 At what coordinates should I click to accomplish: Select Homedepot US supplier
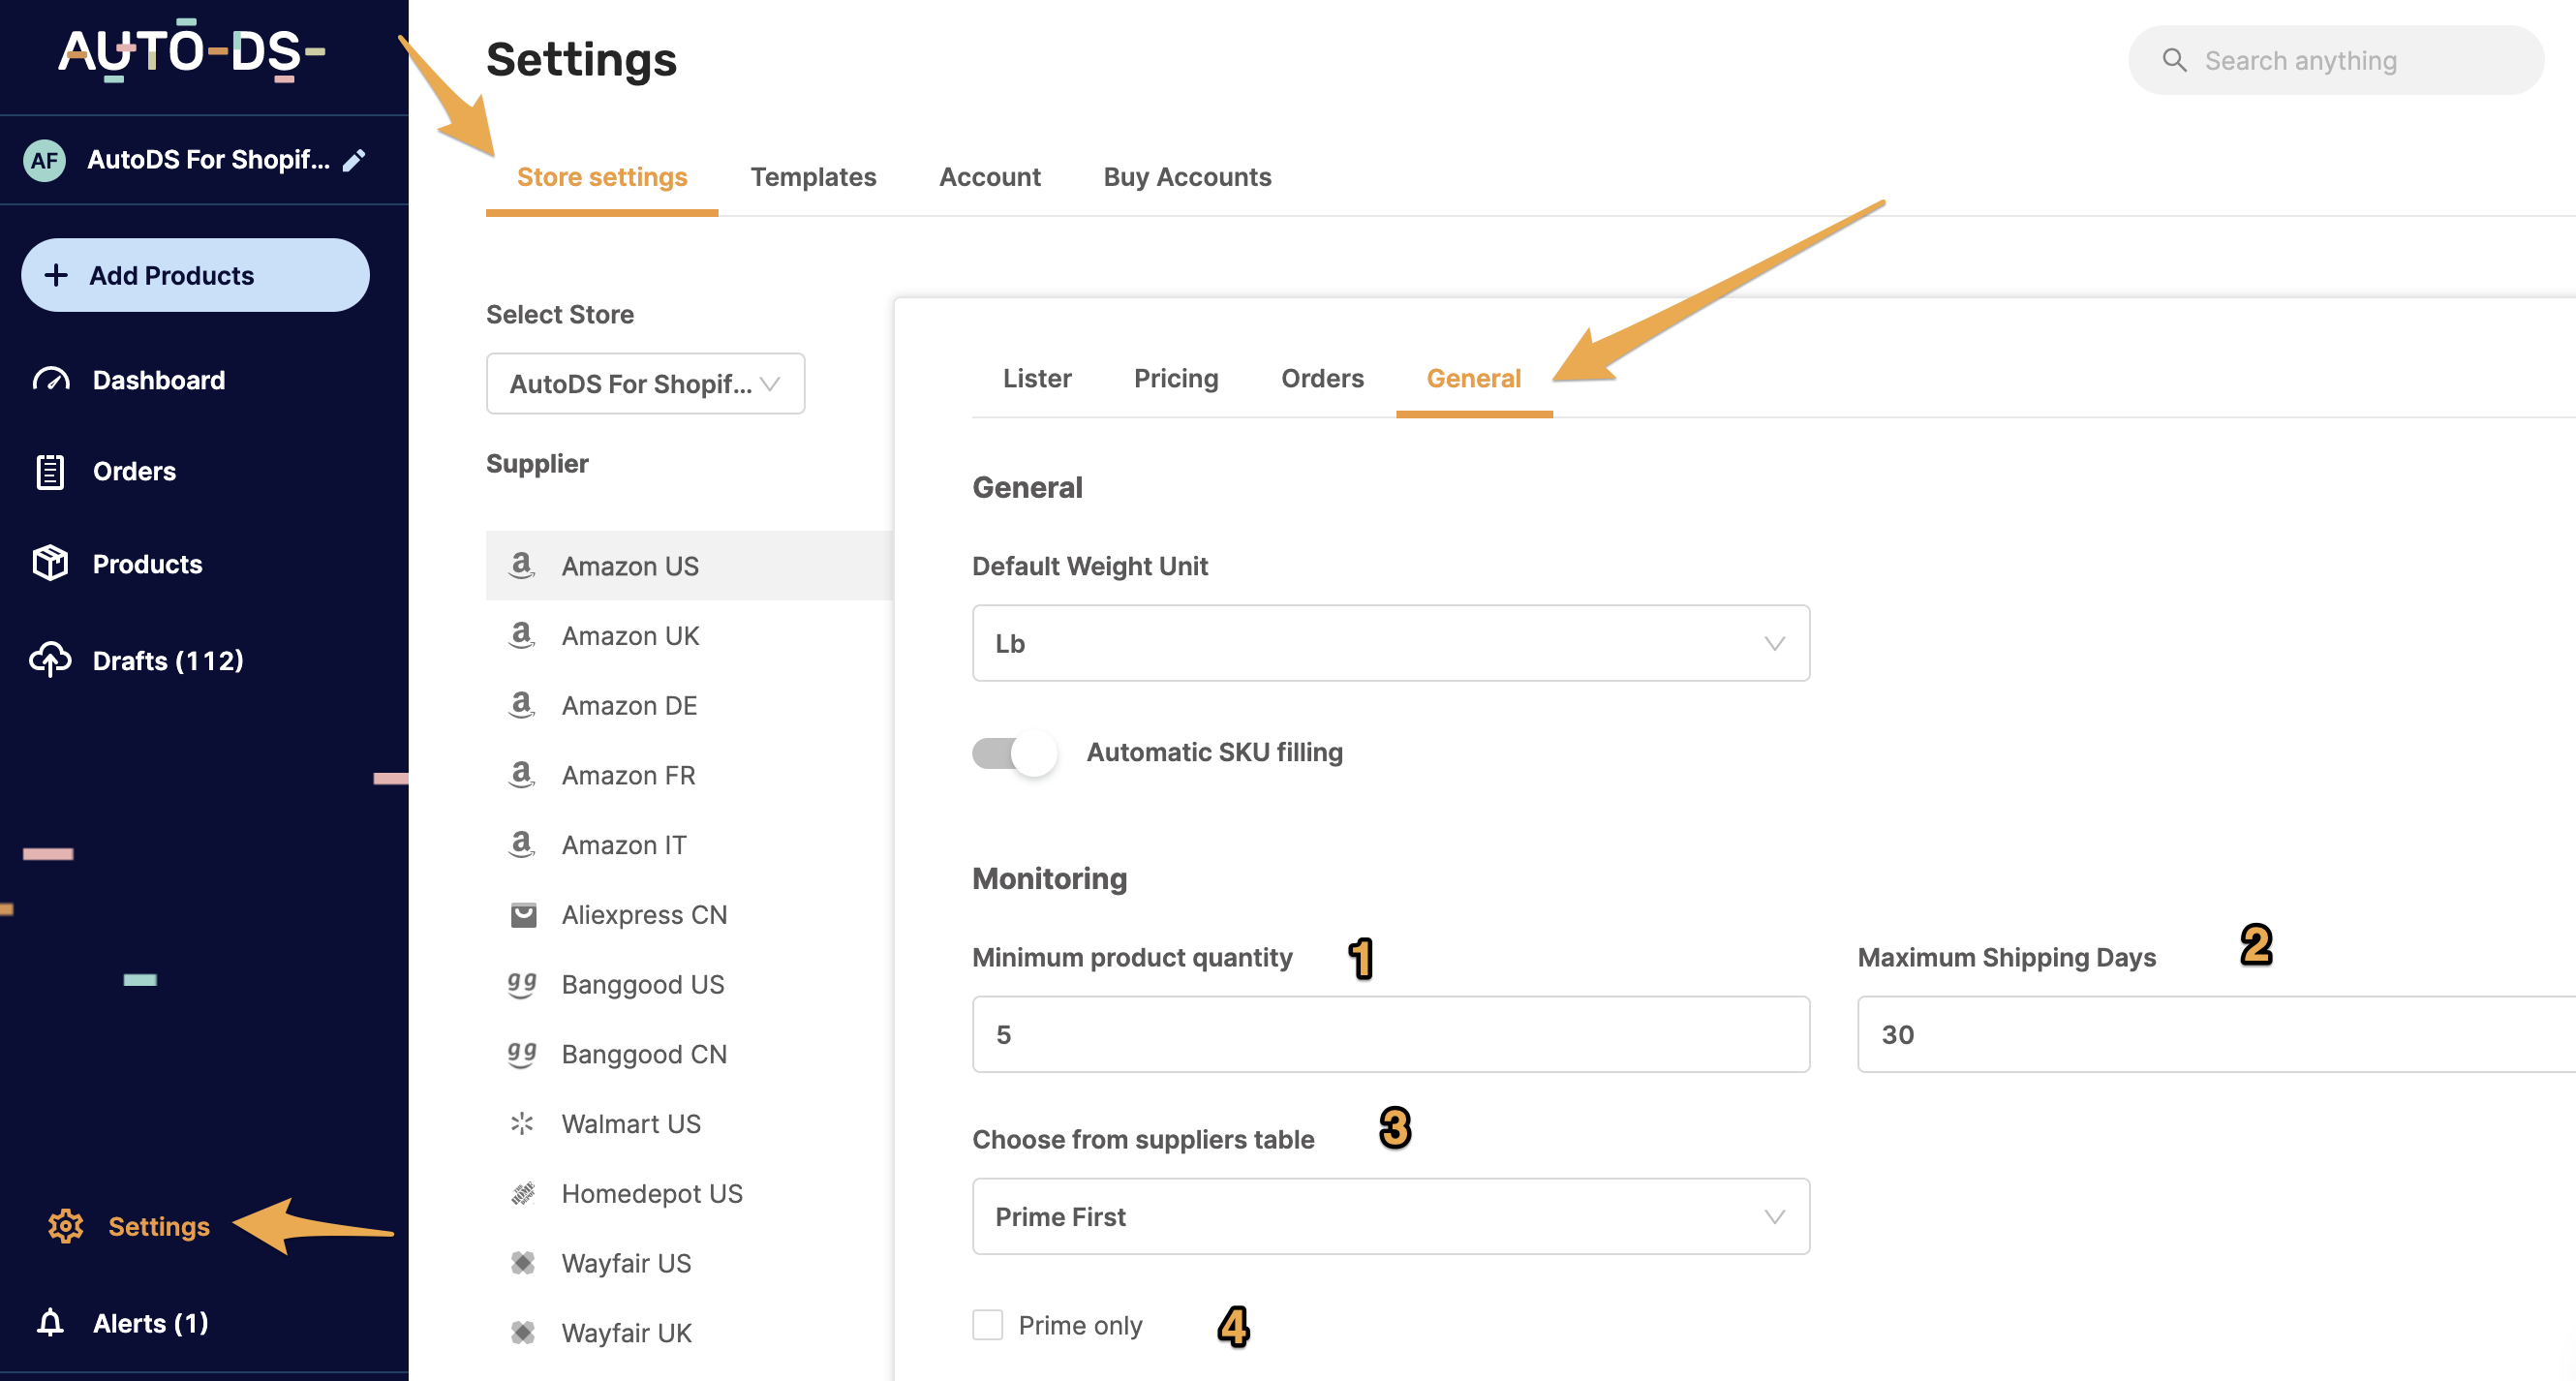689,1193
